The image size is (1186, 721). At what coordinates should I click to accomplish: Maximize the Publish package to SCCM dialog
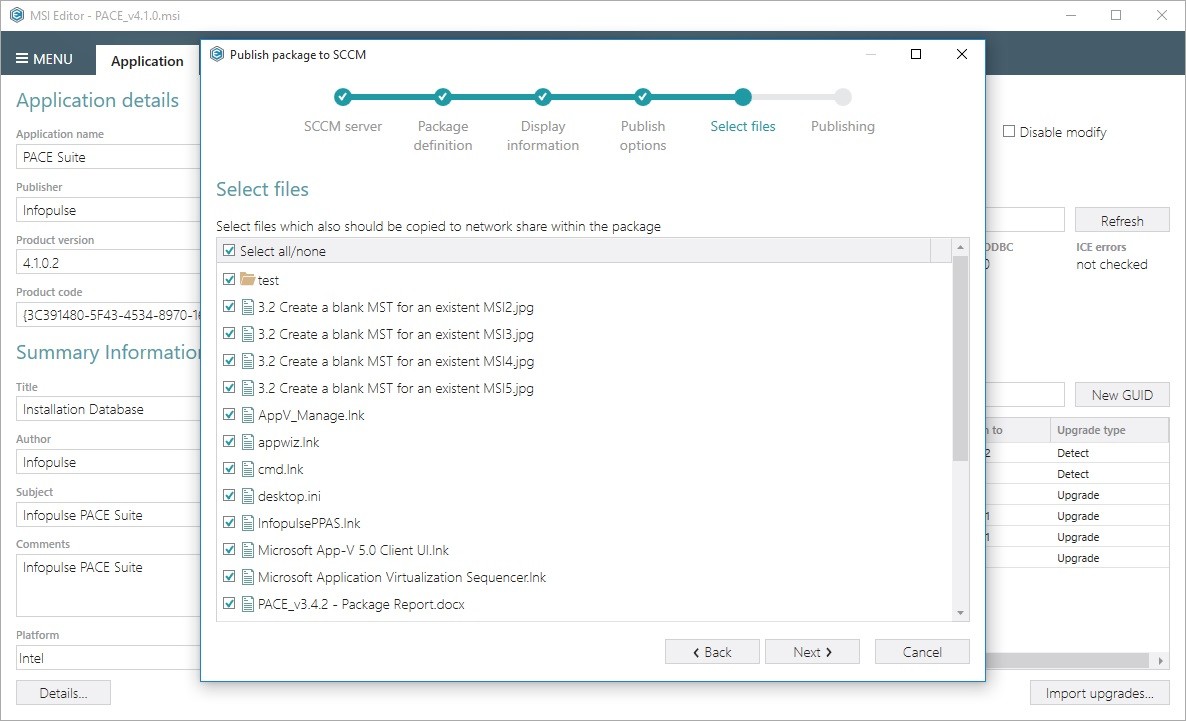tap(916, 54)
